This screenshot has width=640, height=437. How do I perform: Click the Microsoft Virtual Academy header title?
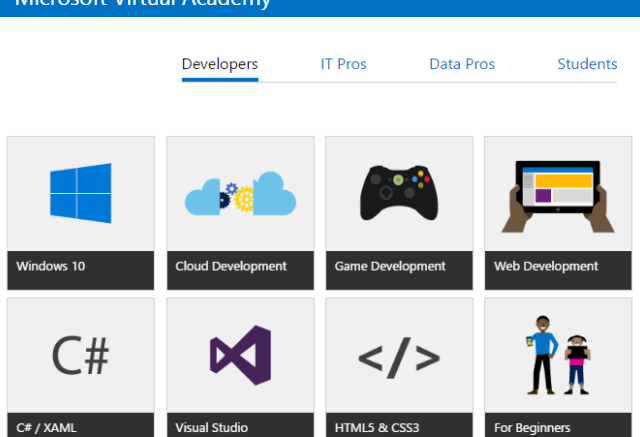142,4
